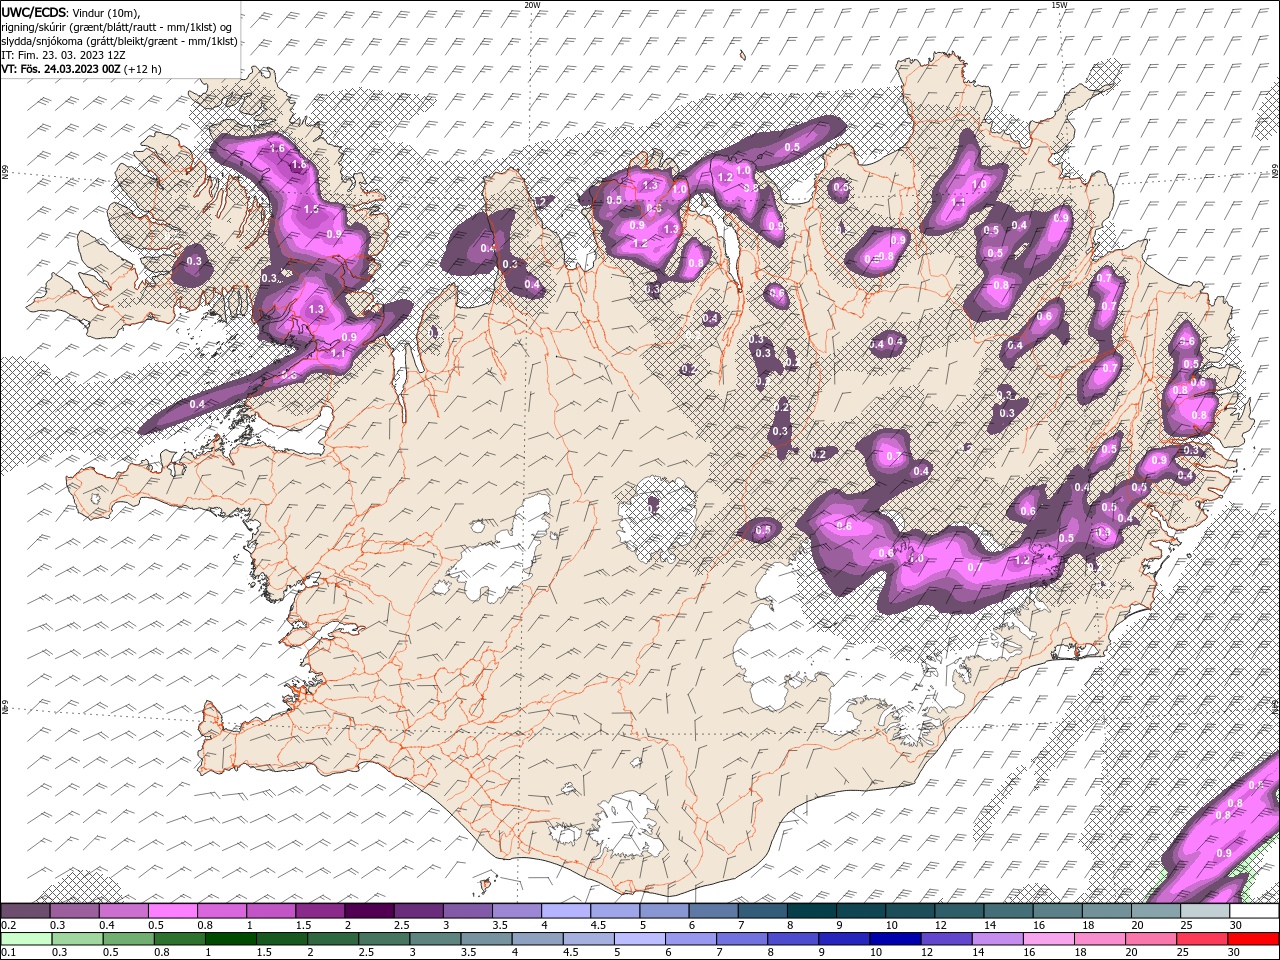Click the 0.2 label on the snow scale
The height and width of the screenshot is (960, 1280).
click(x=8, y=925)
